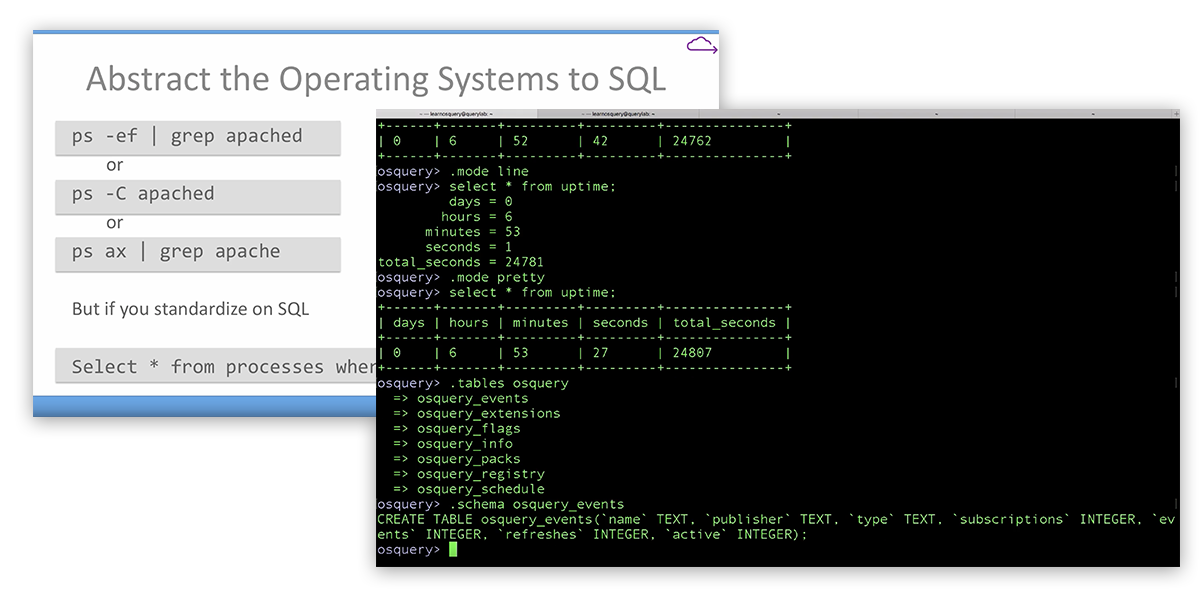This screenshot has width=1200, height=592.
Task: Click the cloud logo on the slide
Action: coord(702,45)
